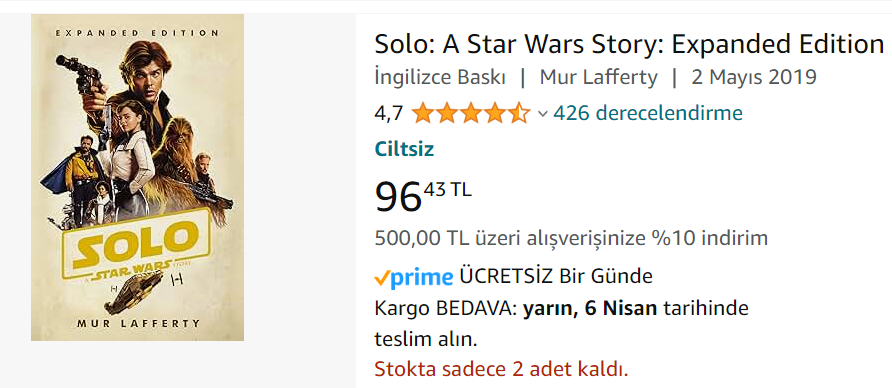Click the yellow SOLO logo on the cover
The width and height of the screenshot is (892, 388).
click(x=138, y=243)
